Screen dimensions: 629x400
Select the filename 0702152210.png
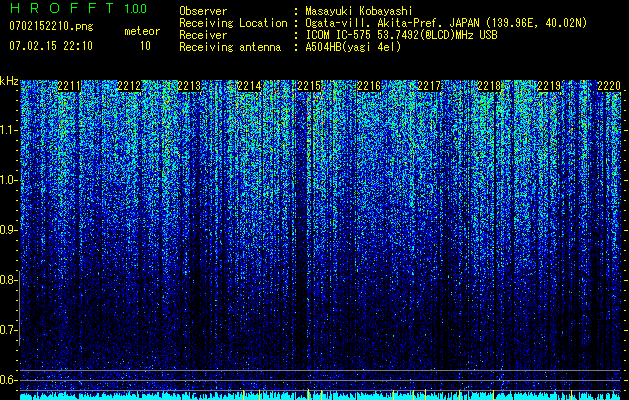[51, 26]
